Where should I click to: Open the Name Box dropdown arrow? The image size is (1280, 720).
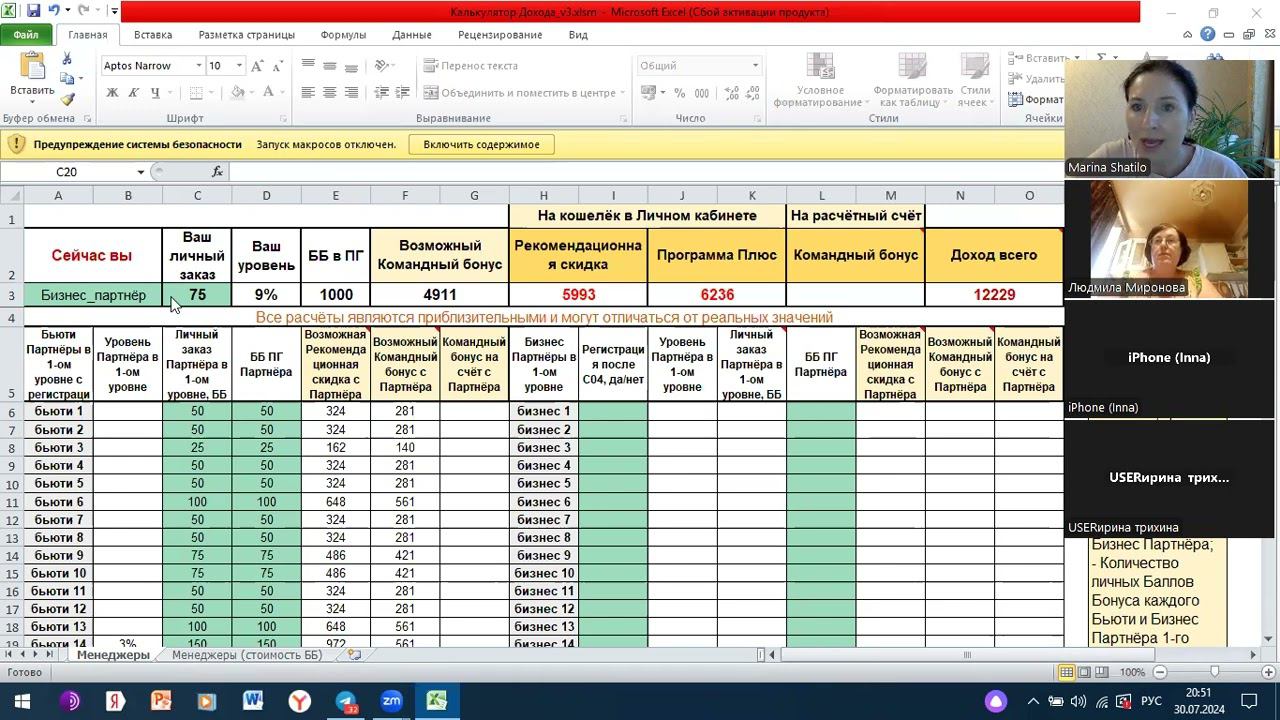click(142, 172)
